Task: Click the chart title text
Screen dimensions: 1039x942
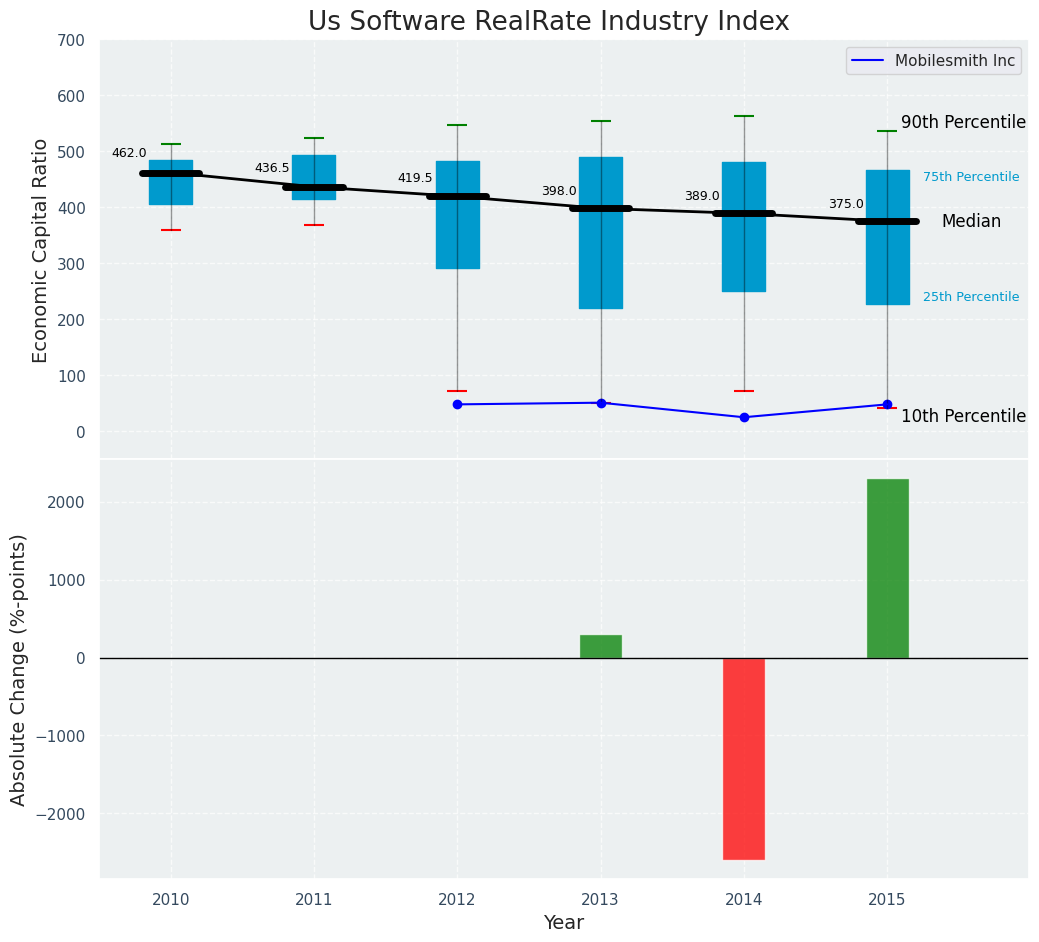Action: [548, 22]
